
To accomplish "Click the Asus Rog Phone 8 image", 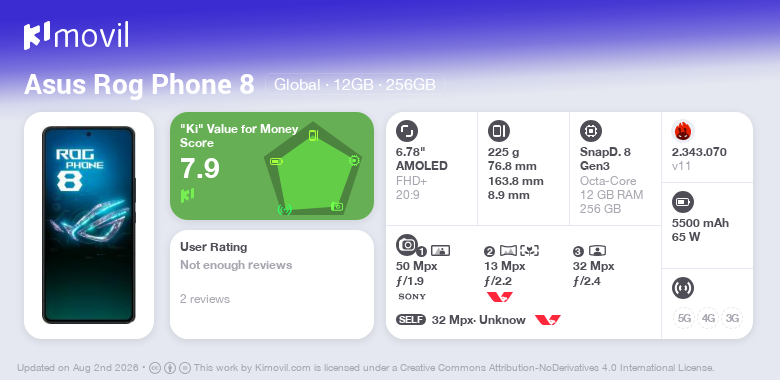I will [89, 225].
